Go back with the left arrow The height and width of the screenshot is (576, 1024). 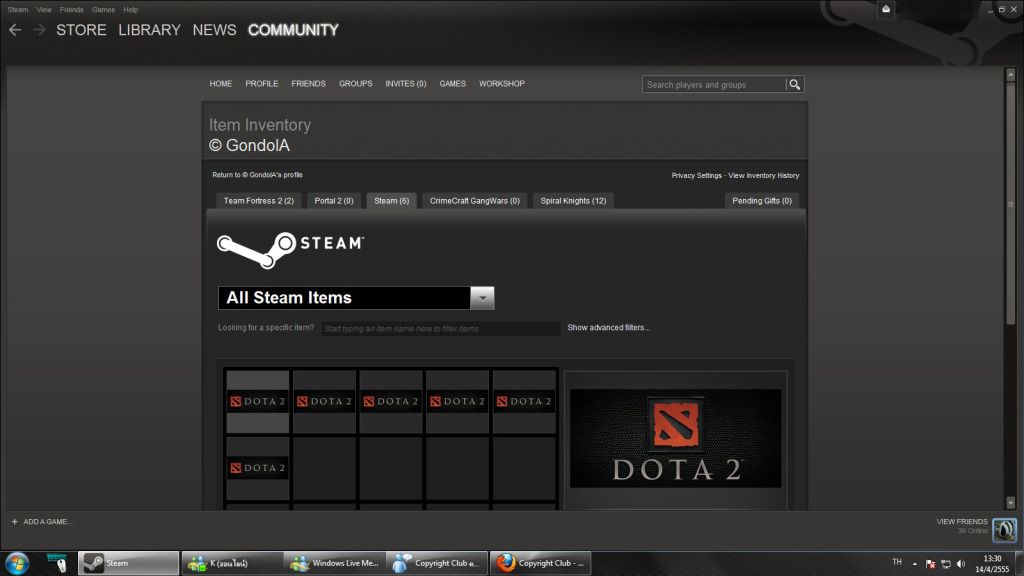[15, 30]
